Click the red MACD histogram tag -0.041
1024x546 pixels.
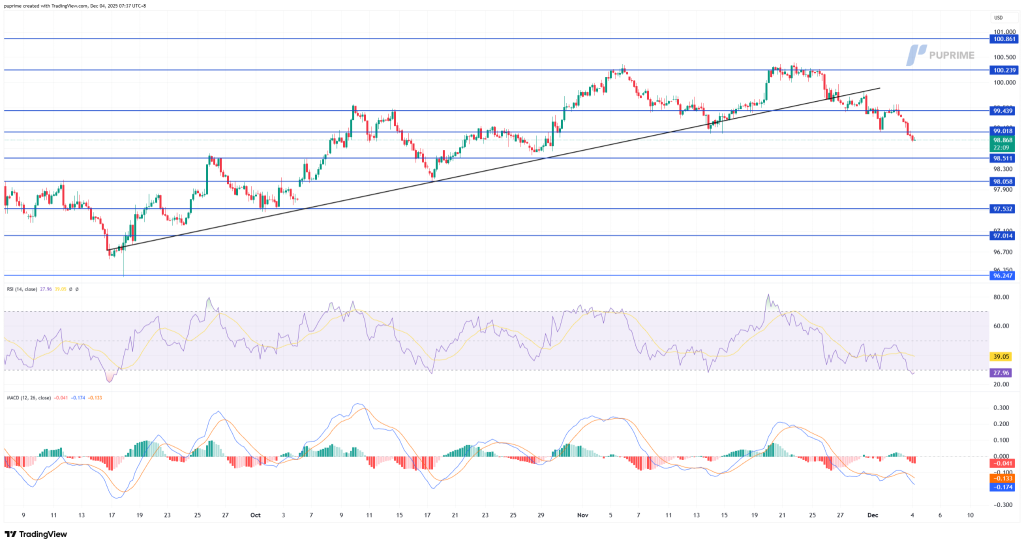pyautogui.click(x=1003, y=463)
